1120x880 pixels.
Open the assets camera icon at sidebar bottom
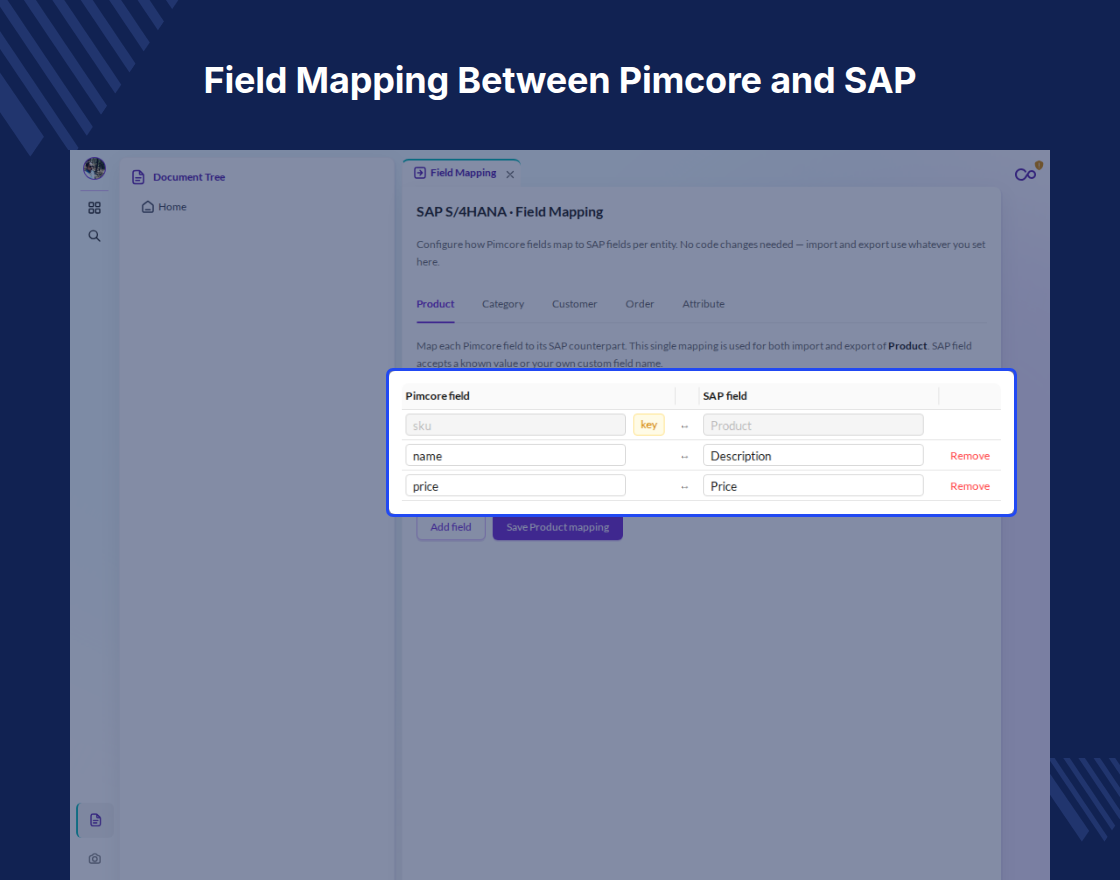point(94,859)
